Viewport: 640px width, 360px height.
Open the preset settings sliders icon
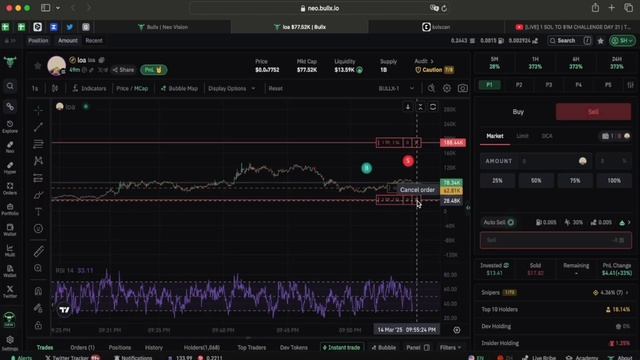click(x=631, y=85)
